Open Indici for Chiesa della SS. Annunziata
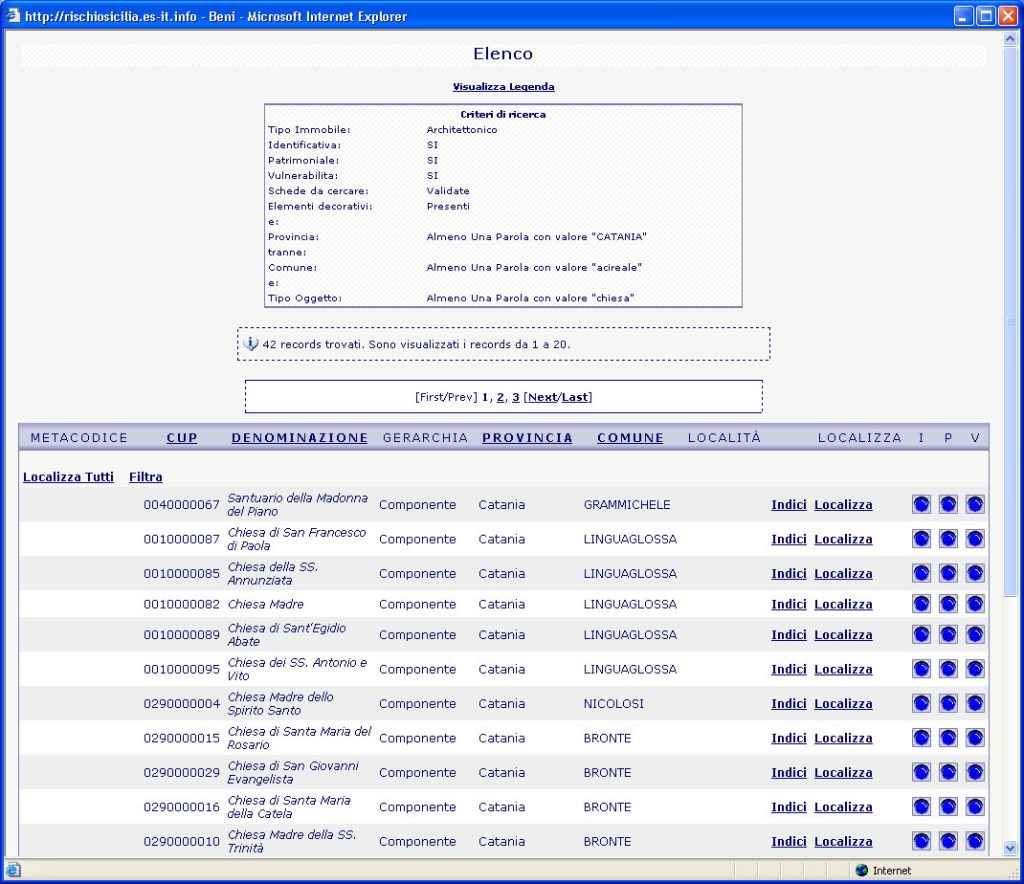The width and height of the screenshot is (1024, 884). (x=788, y=574)
